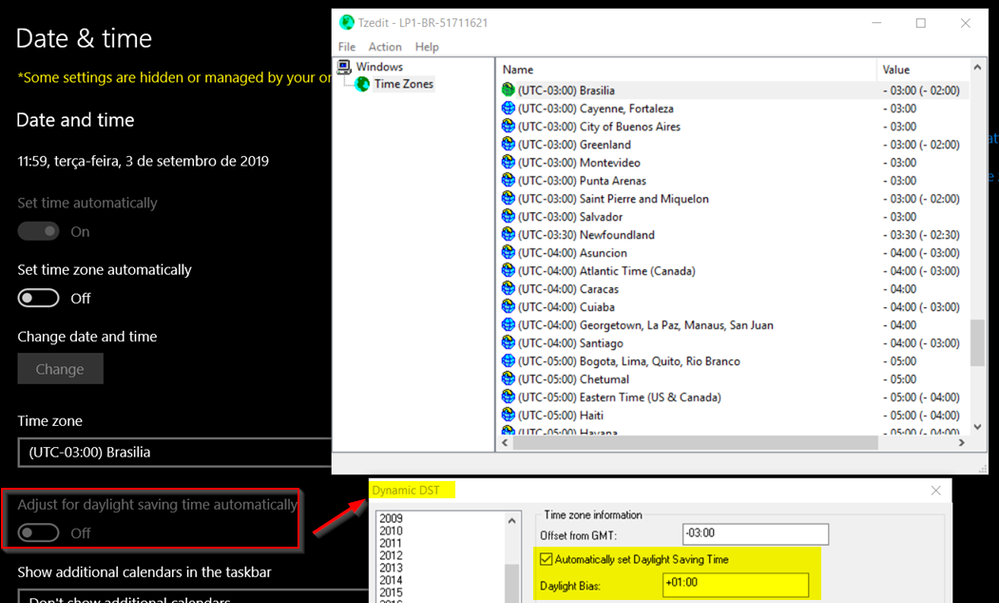
Task: Click the globe icon beside Atlantic Time (Canada)
Action: pyautogui.click(x=508, y=271)
